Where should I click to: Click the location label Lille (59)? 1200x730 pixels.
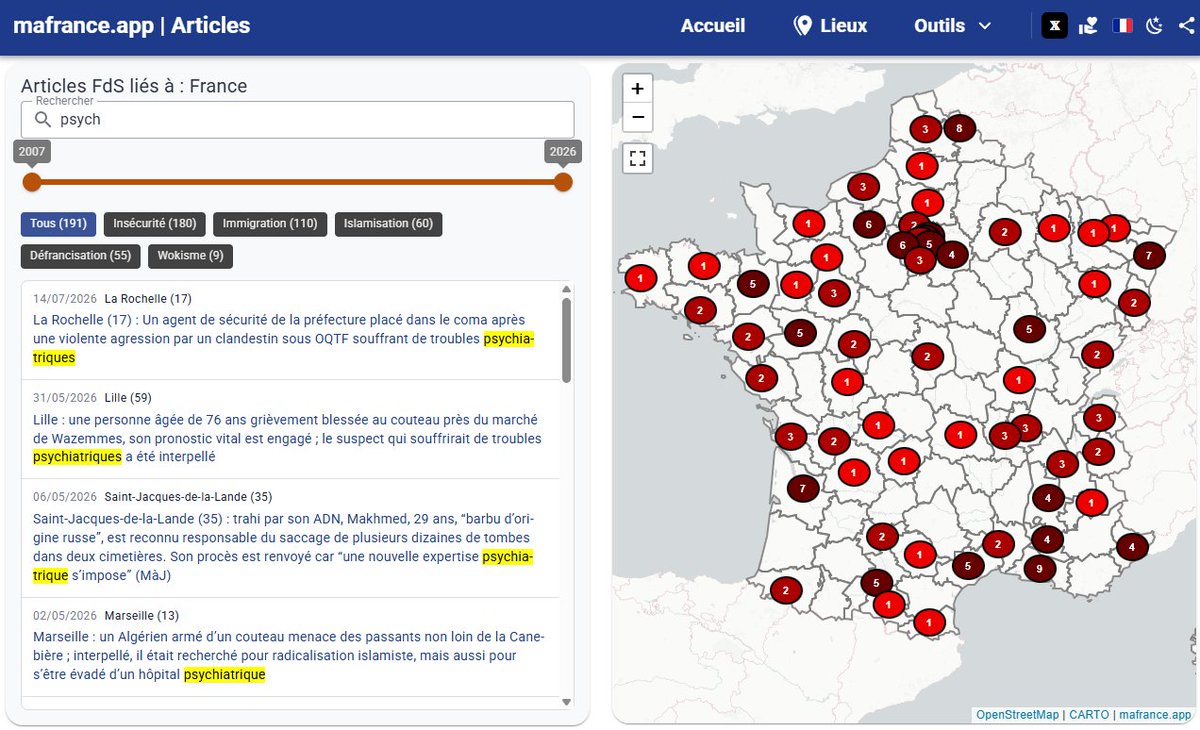[128, 397]
